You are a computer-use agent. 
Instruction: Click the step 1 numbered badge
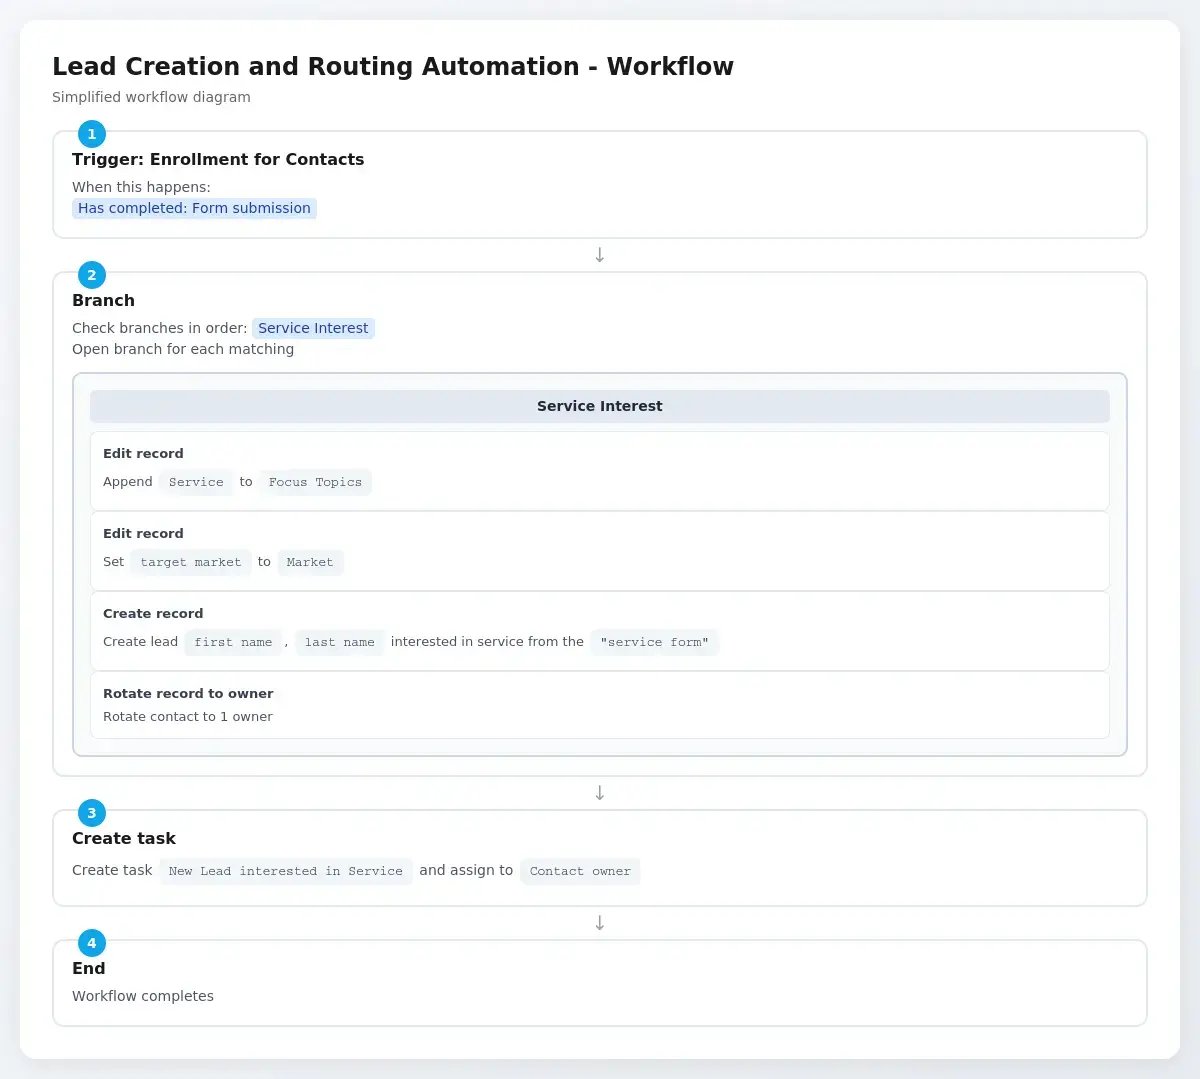point(91,133)
